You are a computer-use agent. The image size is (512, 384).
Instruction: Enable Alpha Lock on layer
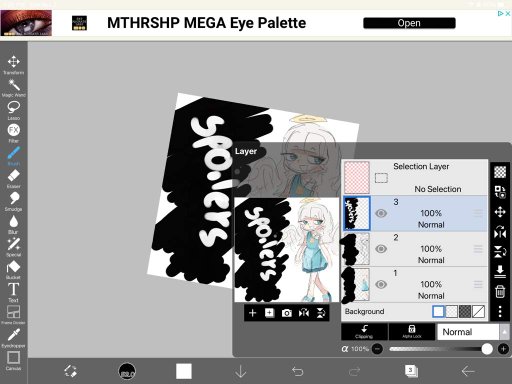(412, 332)
